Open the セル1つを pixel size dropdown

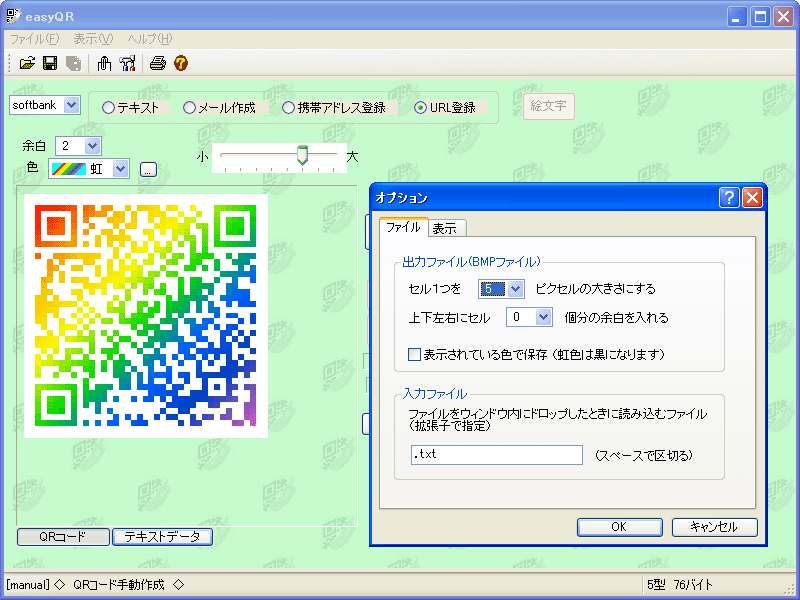[x=515, y=289]
